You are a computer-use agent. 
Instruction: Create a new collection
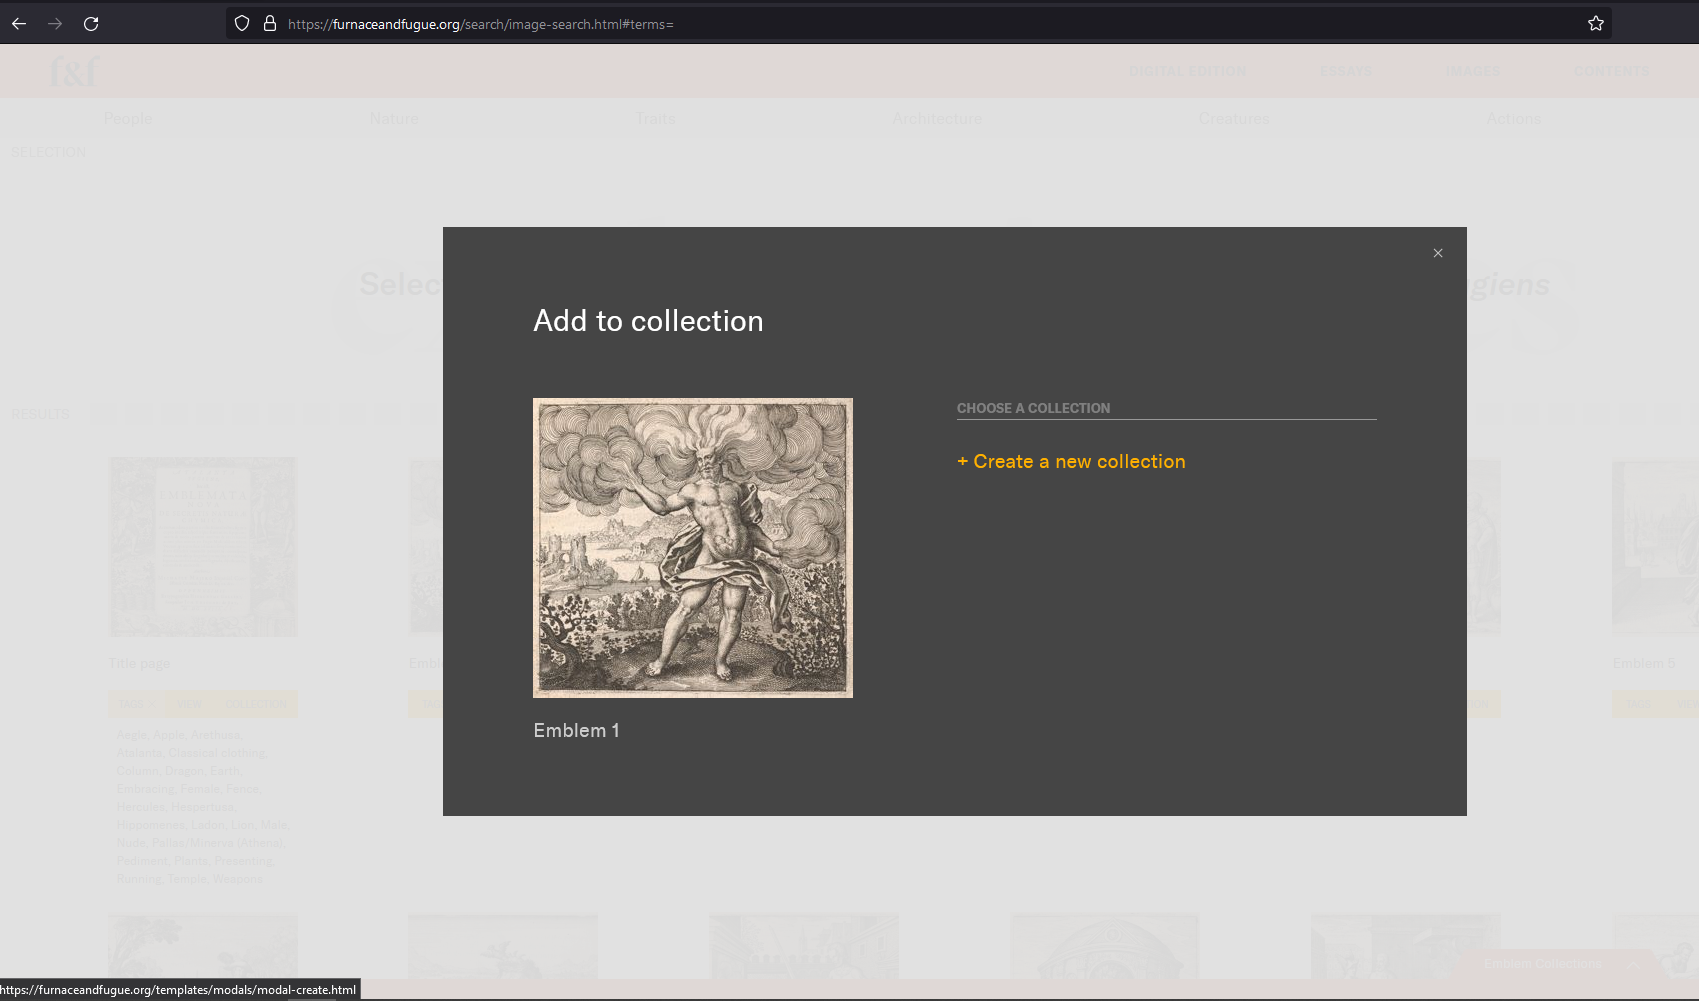click(x=1071, y=461)
